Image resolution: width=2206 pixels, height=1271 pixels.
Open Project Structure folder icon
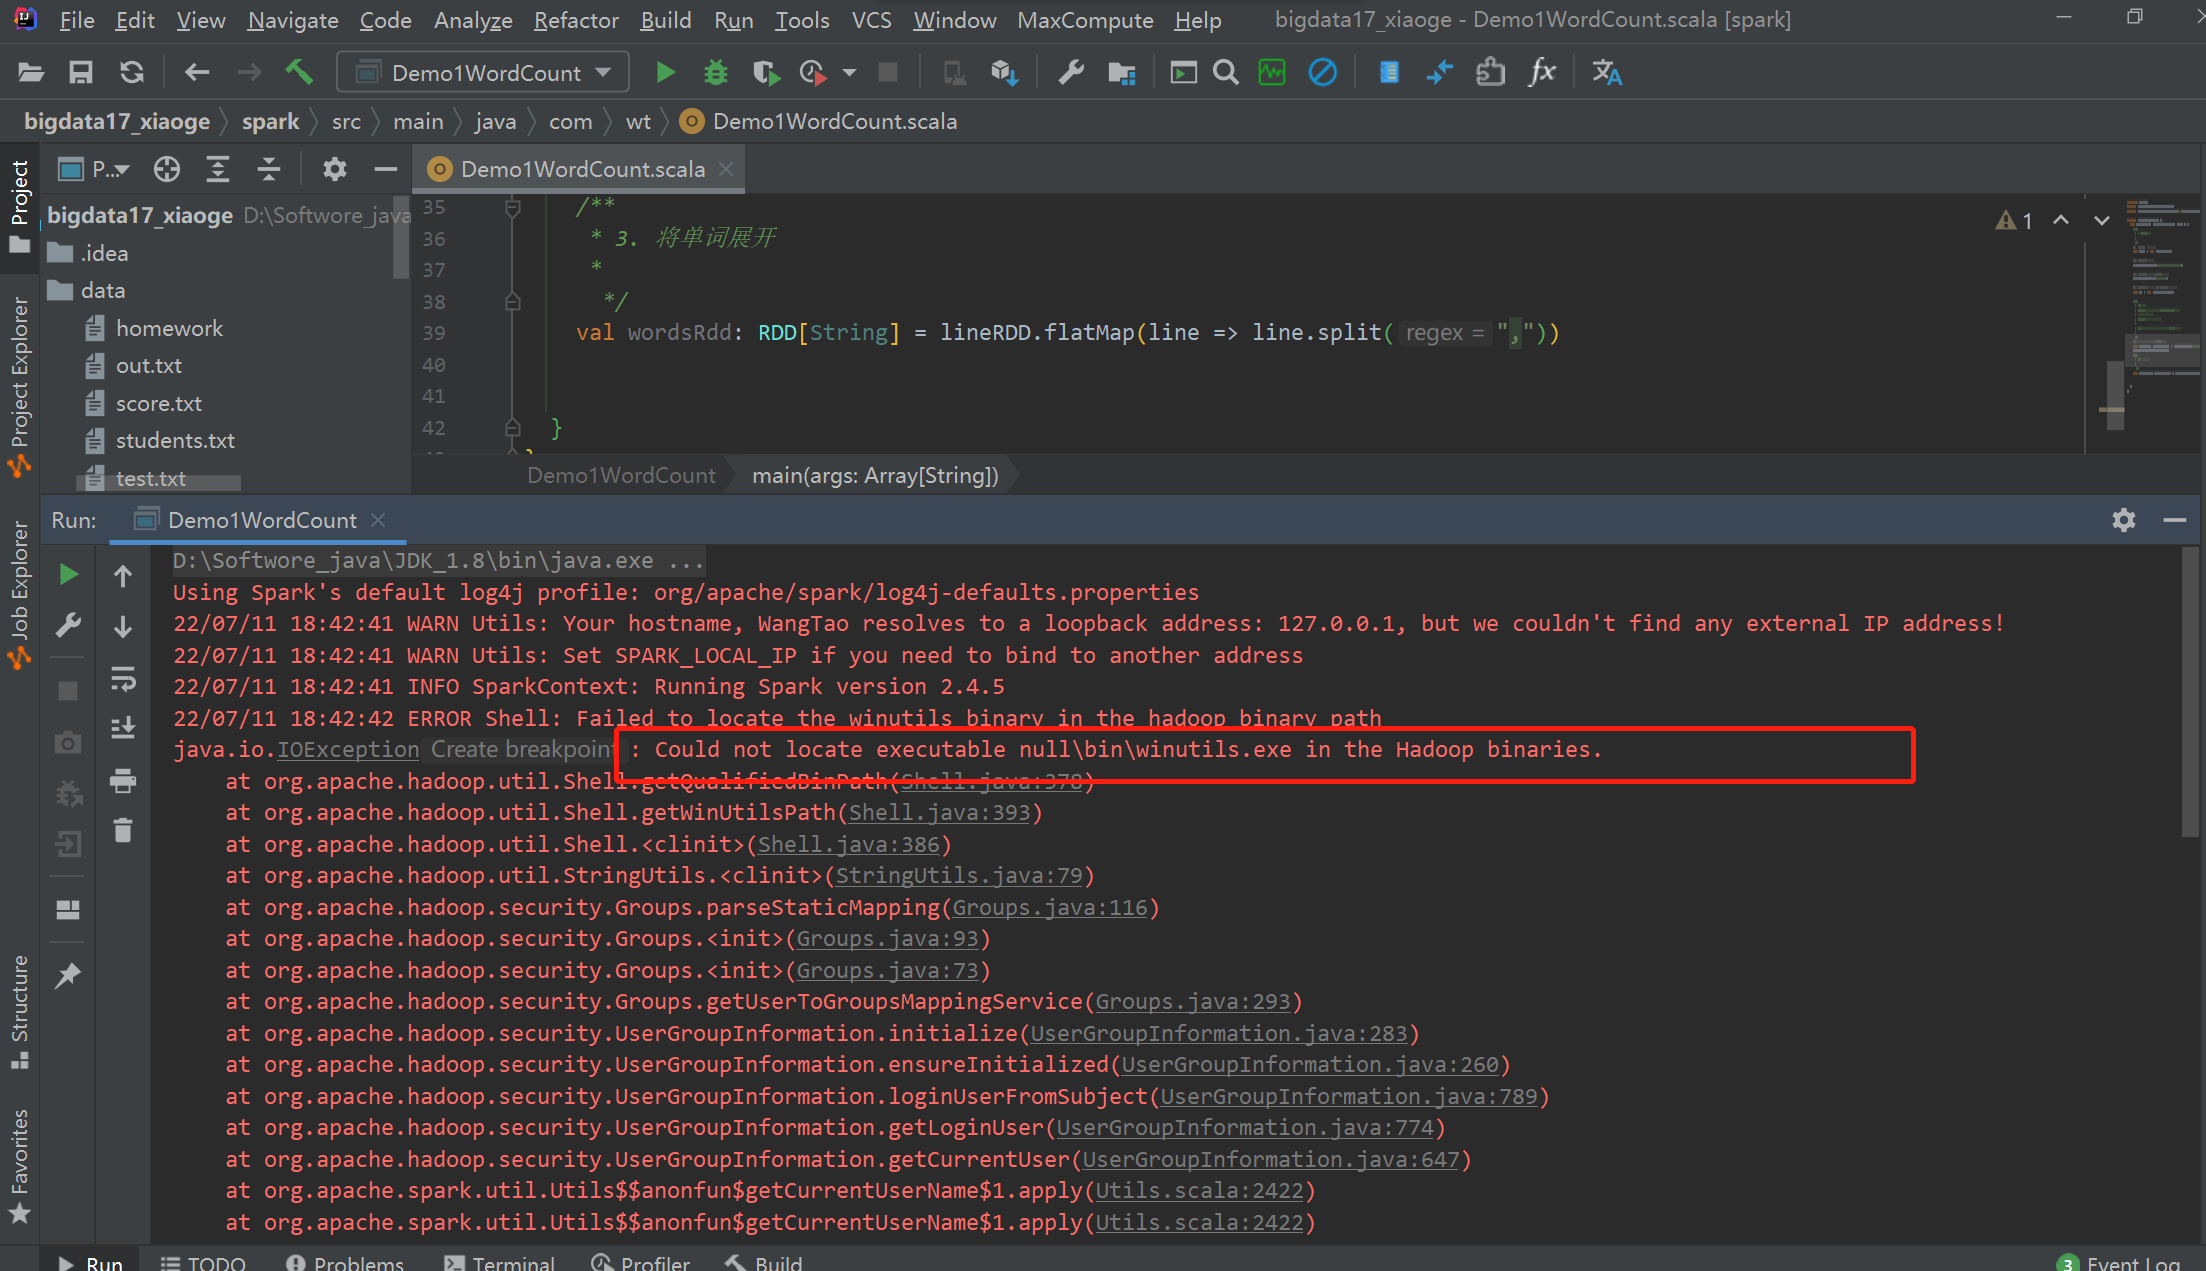pyautogui.click(x=1122, y=72)
